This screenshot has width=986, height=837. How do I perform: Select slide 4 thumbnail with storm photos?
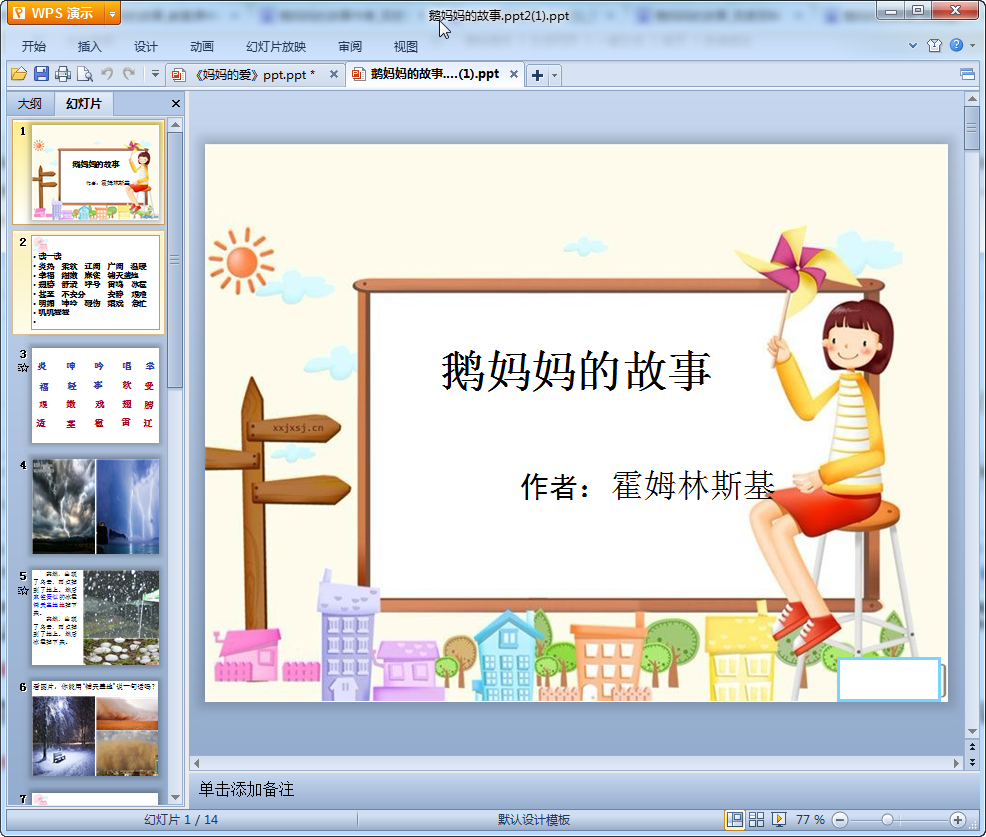(x=95, y=506)
